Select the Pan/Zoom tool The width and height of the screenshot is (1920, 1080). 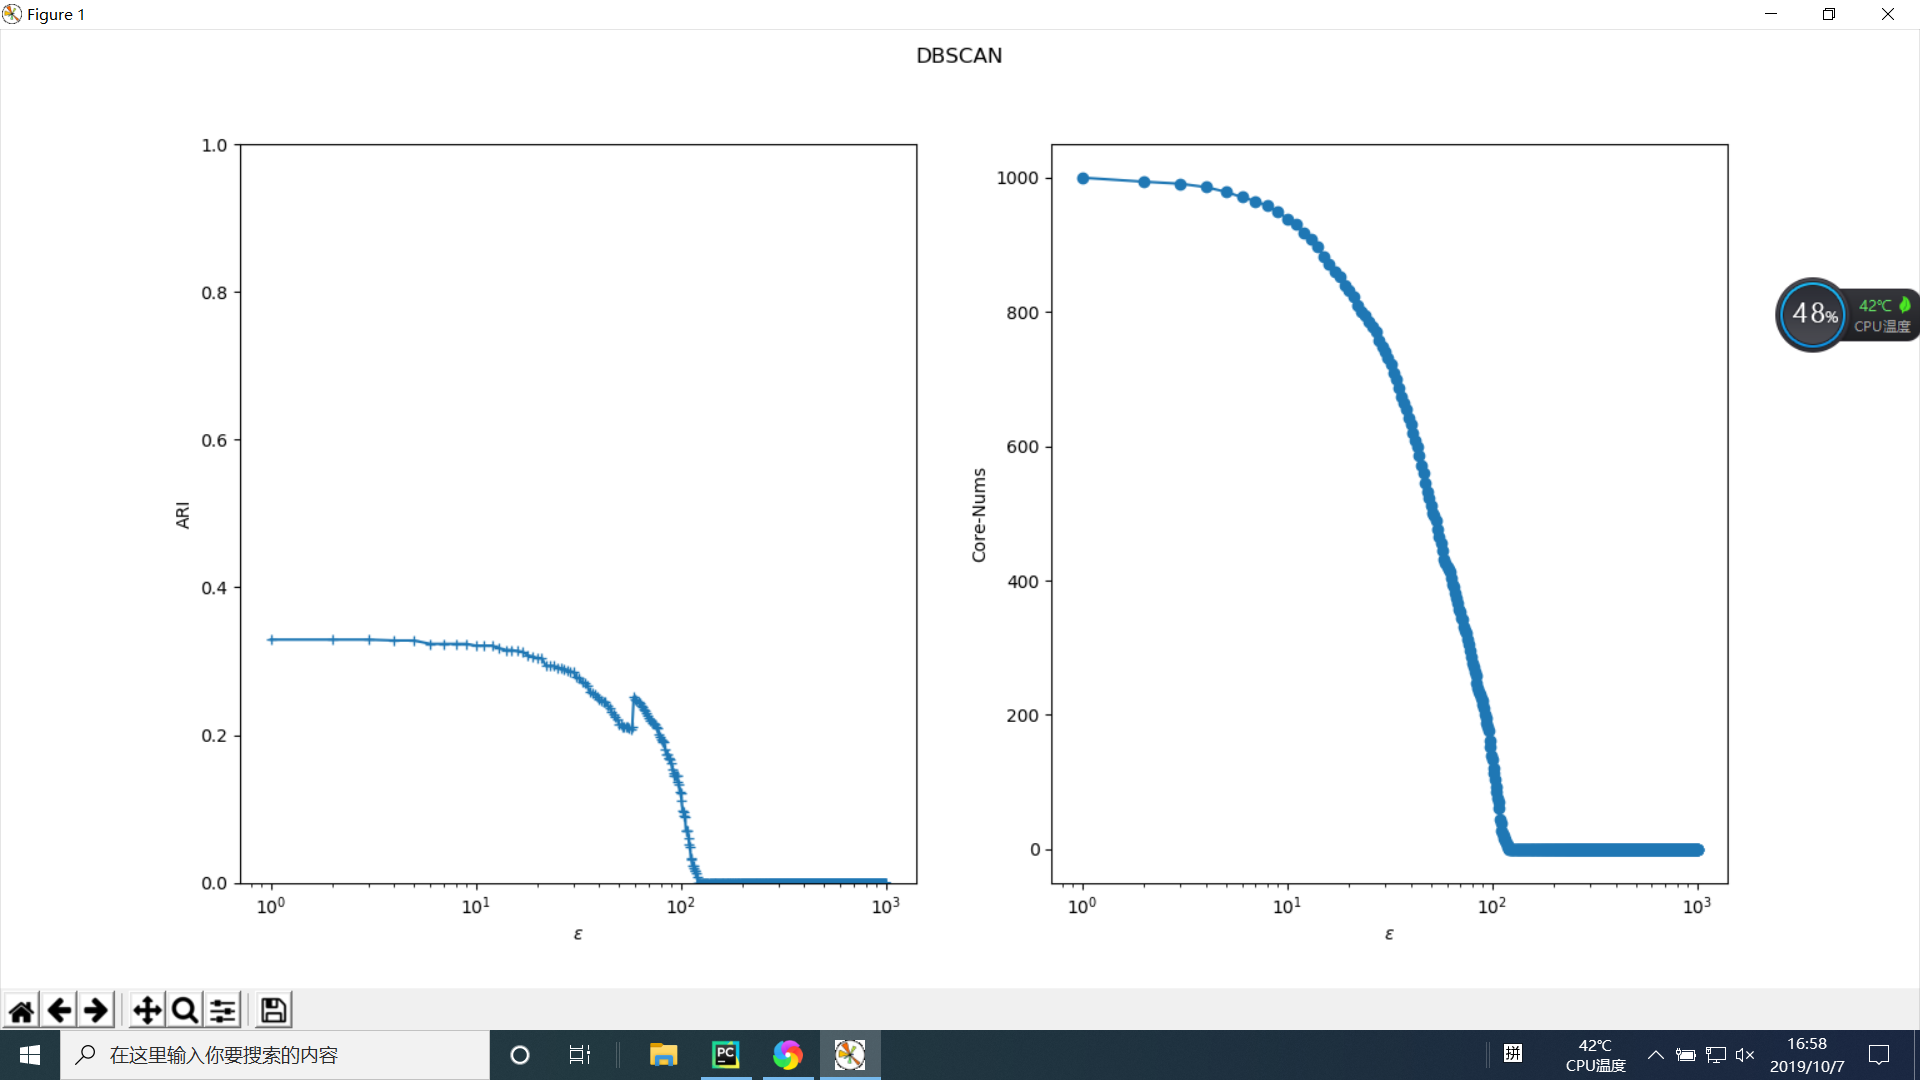(x=146, y=1009)
